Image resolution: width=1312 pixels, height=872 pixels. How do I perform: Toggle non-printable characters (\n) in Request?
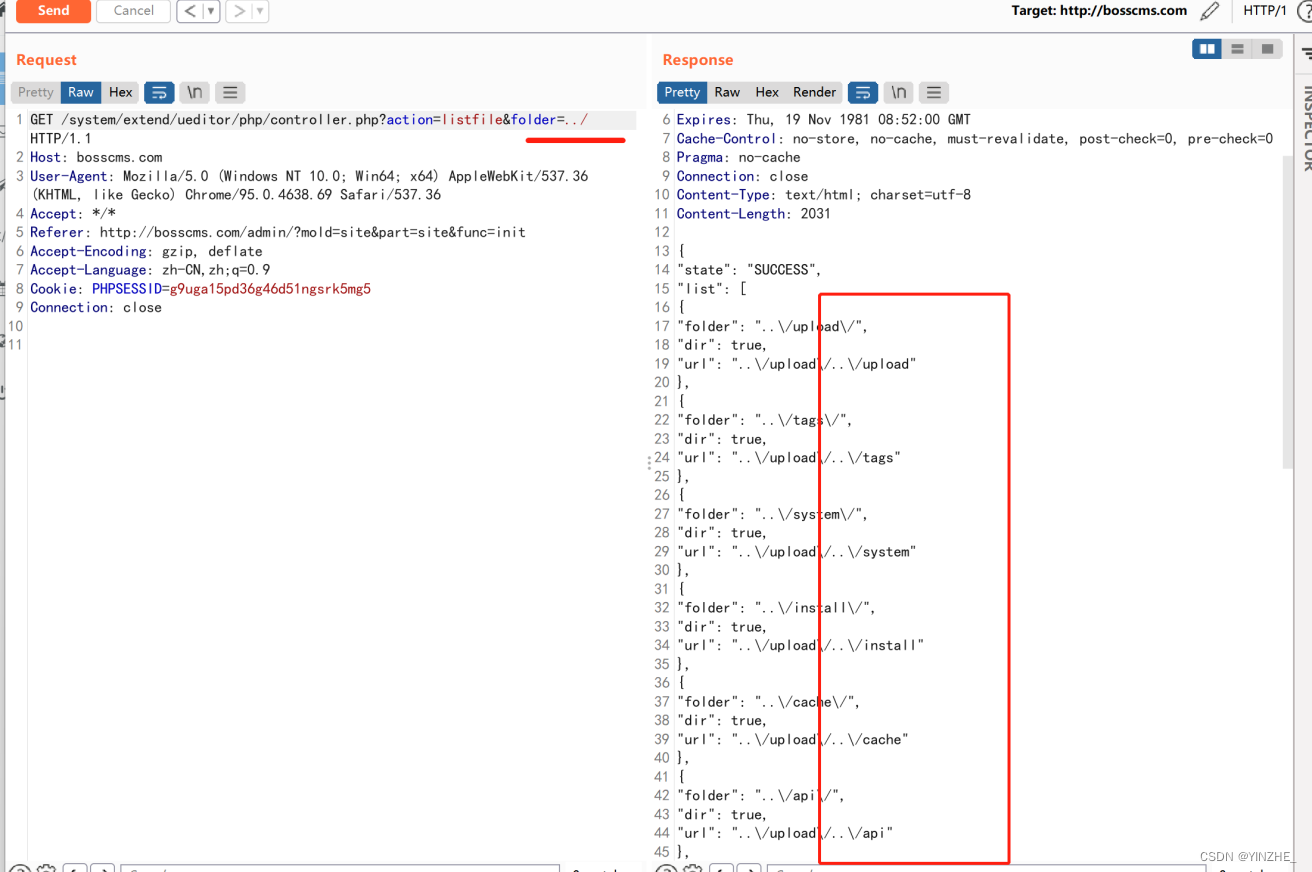click(x=195, y=92)
